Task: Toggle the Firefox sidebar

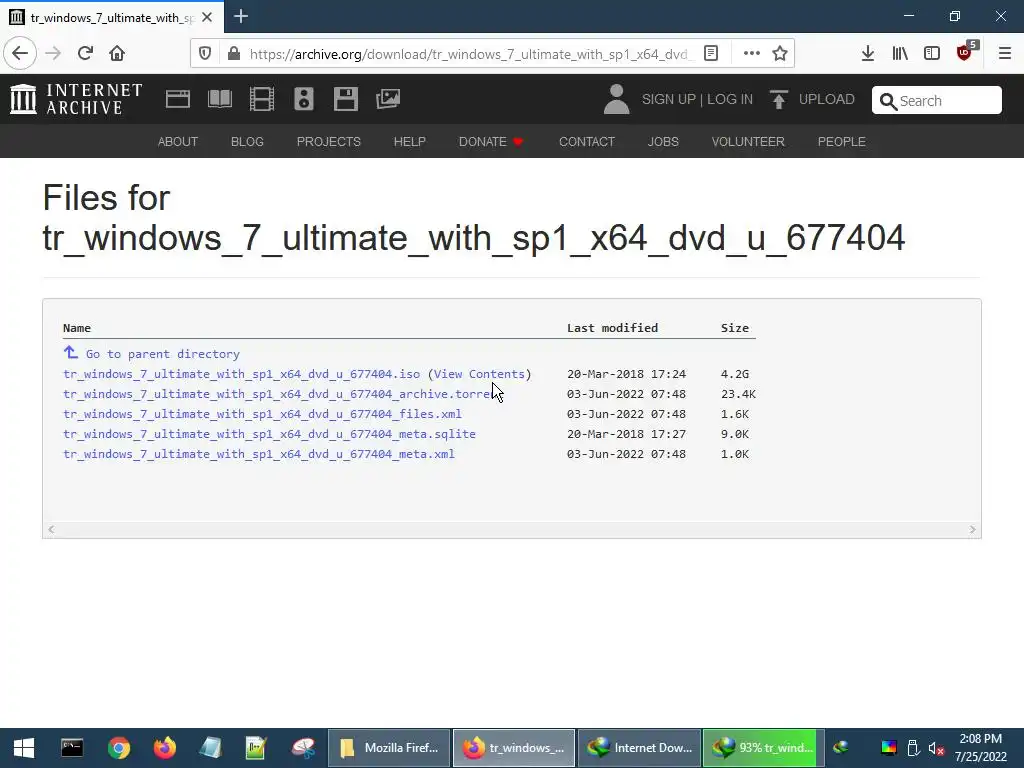Action: (932, 54)
